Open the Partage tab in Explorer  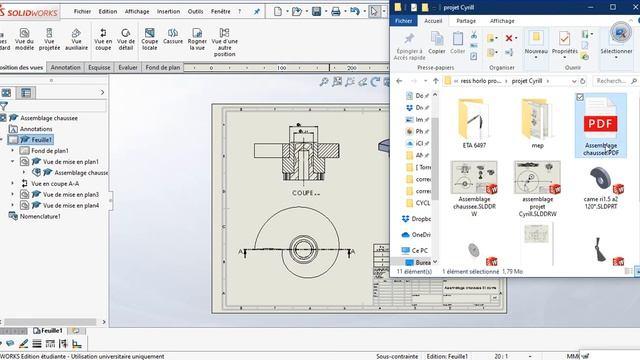point(466,21)
